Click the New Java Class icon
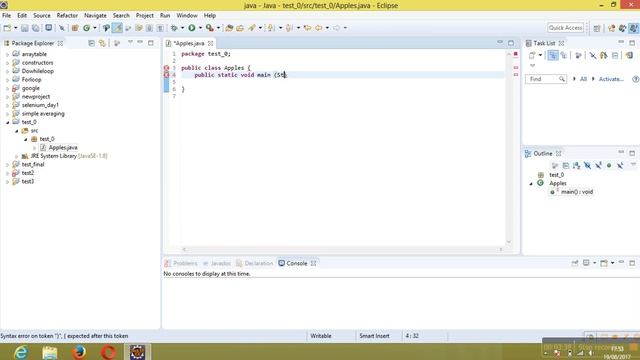This screenshot has height=360, width=640. (87, 28)
